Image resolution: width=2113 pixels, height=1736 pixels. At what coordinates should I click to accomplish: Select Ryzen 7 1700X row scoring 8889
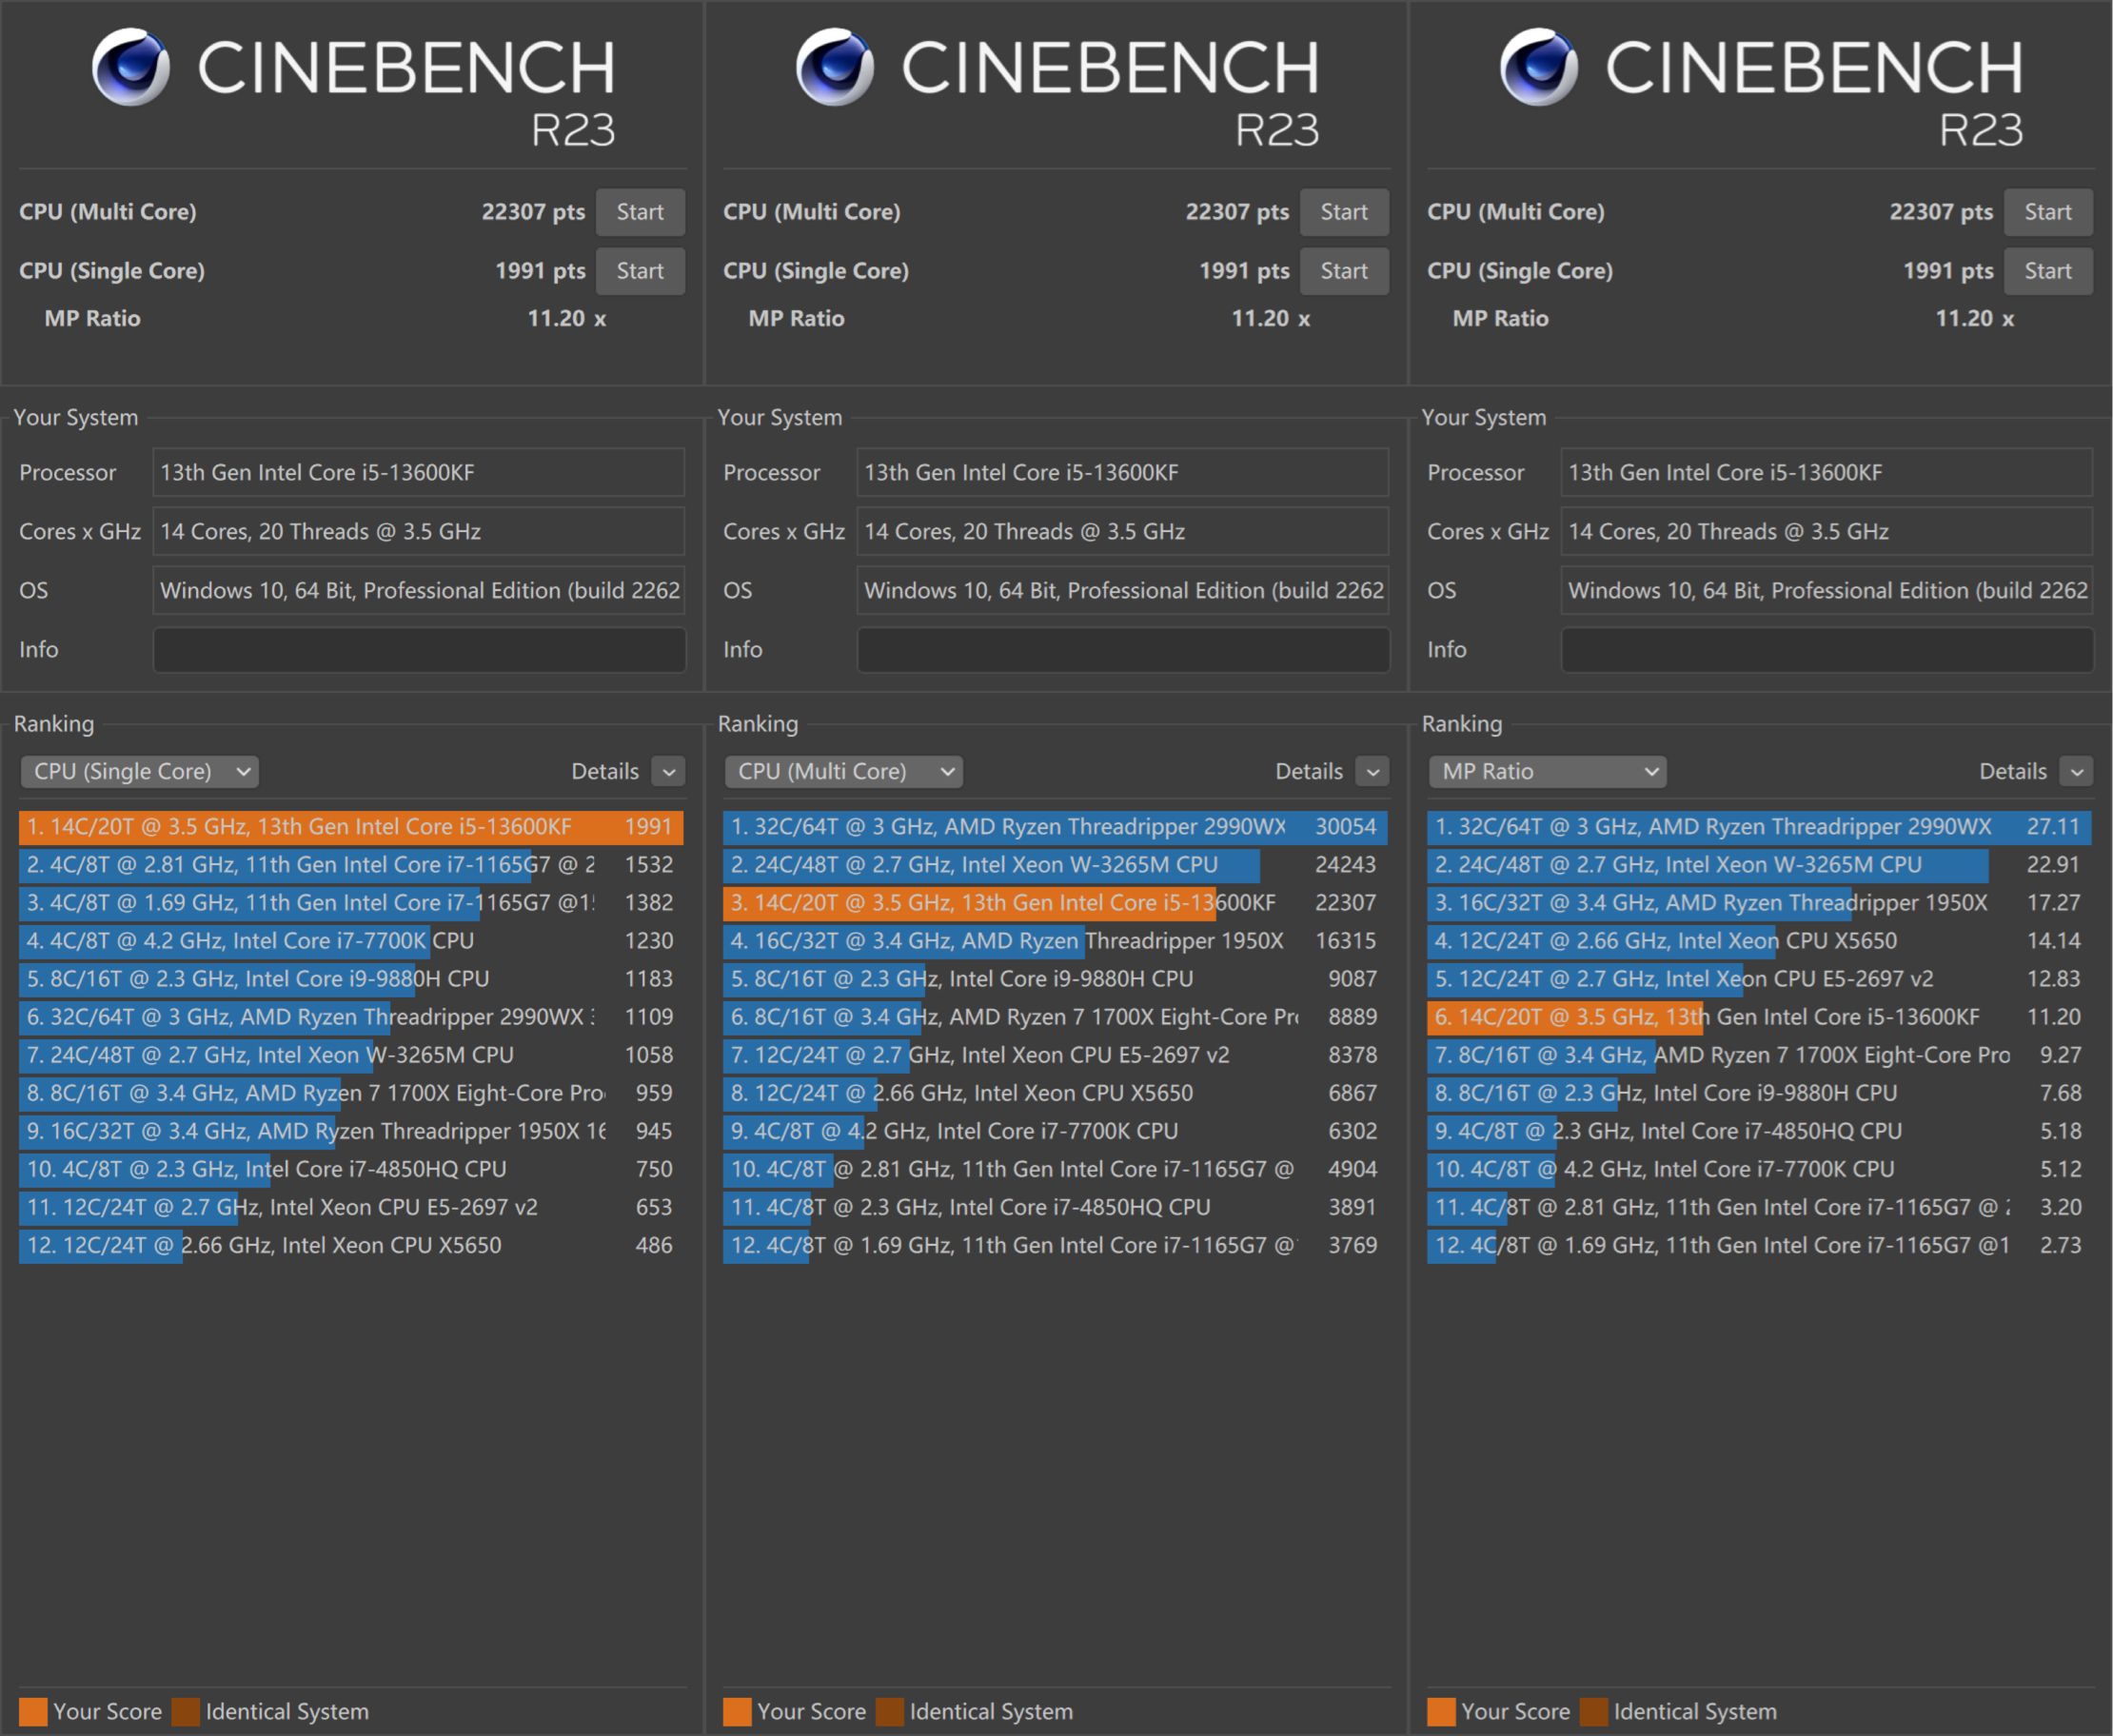[1055, 1017]
